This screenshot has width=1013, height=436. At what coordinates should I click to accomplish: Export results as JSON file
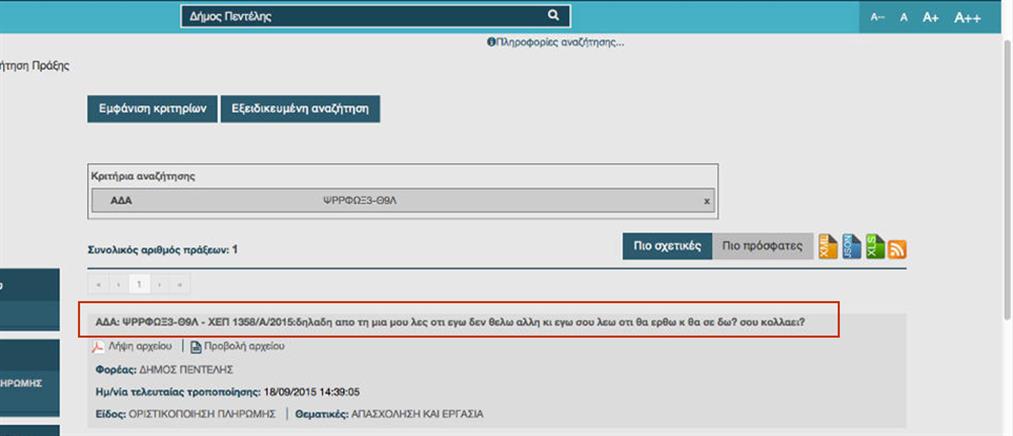point(851,247)
